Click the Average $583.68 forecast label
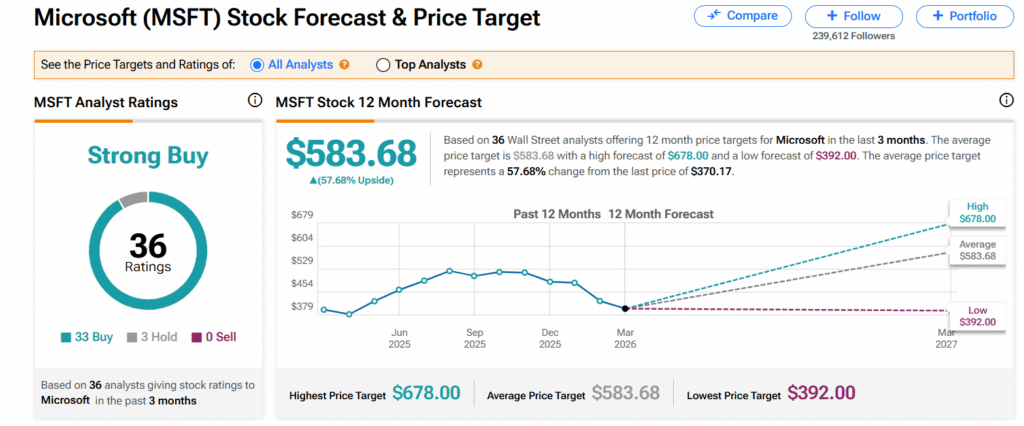 pos(975,250)
